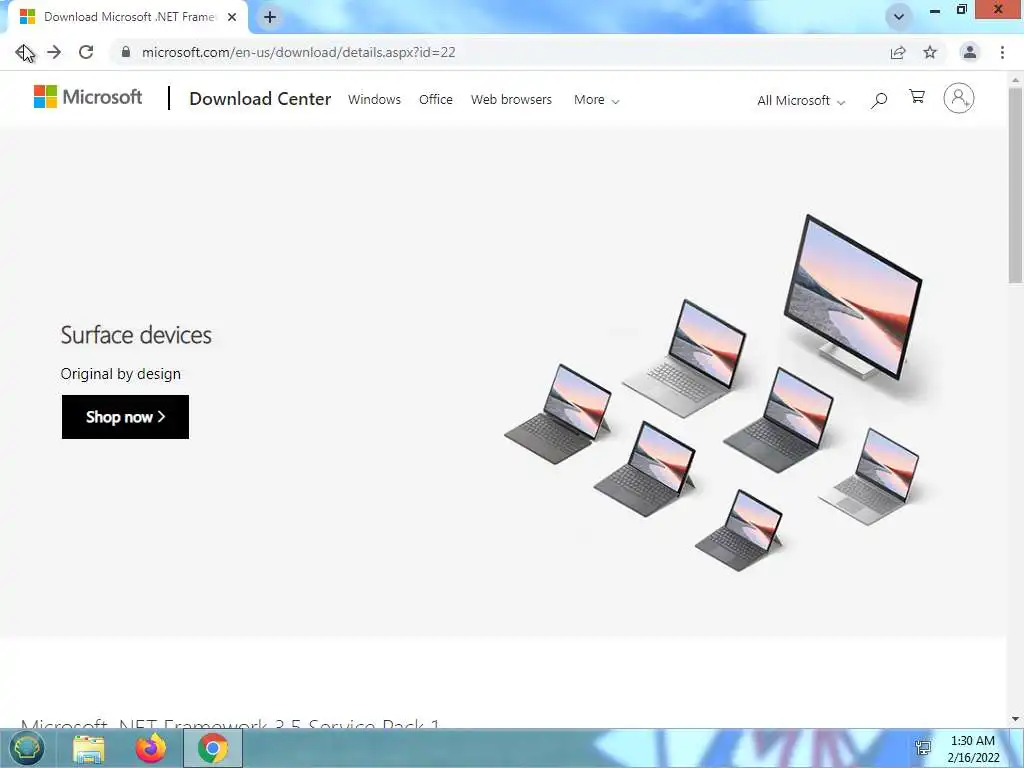Expand the All Microsoft dropdown
This screenshot has height=768, width=1024.
click(x=801, y=101)
